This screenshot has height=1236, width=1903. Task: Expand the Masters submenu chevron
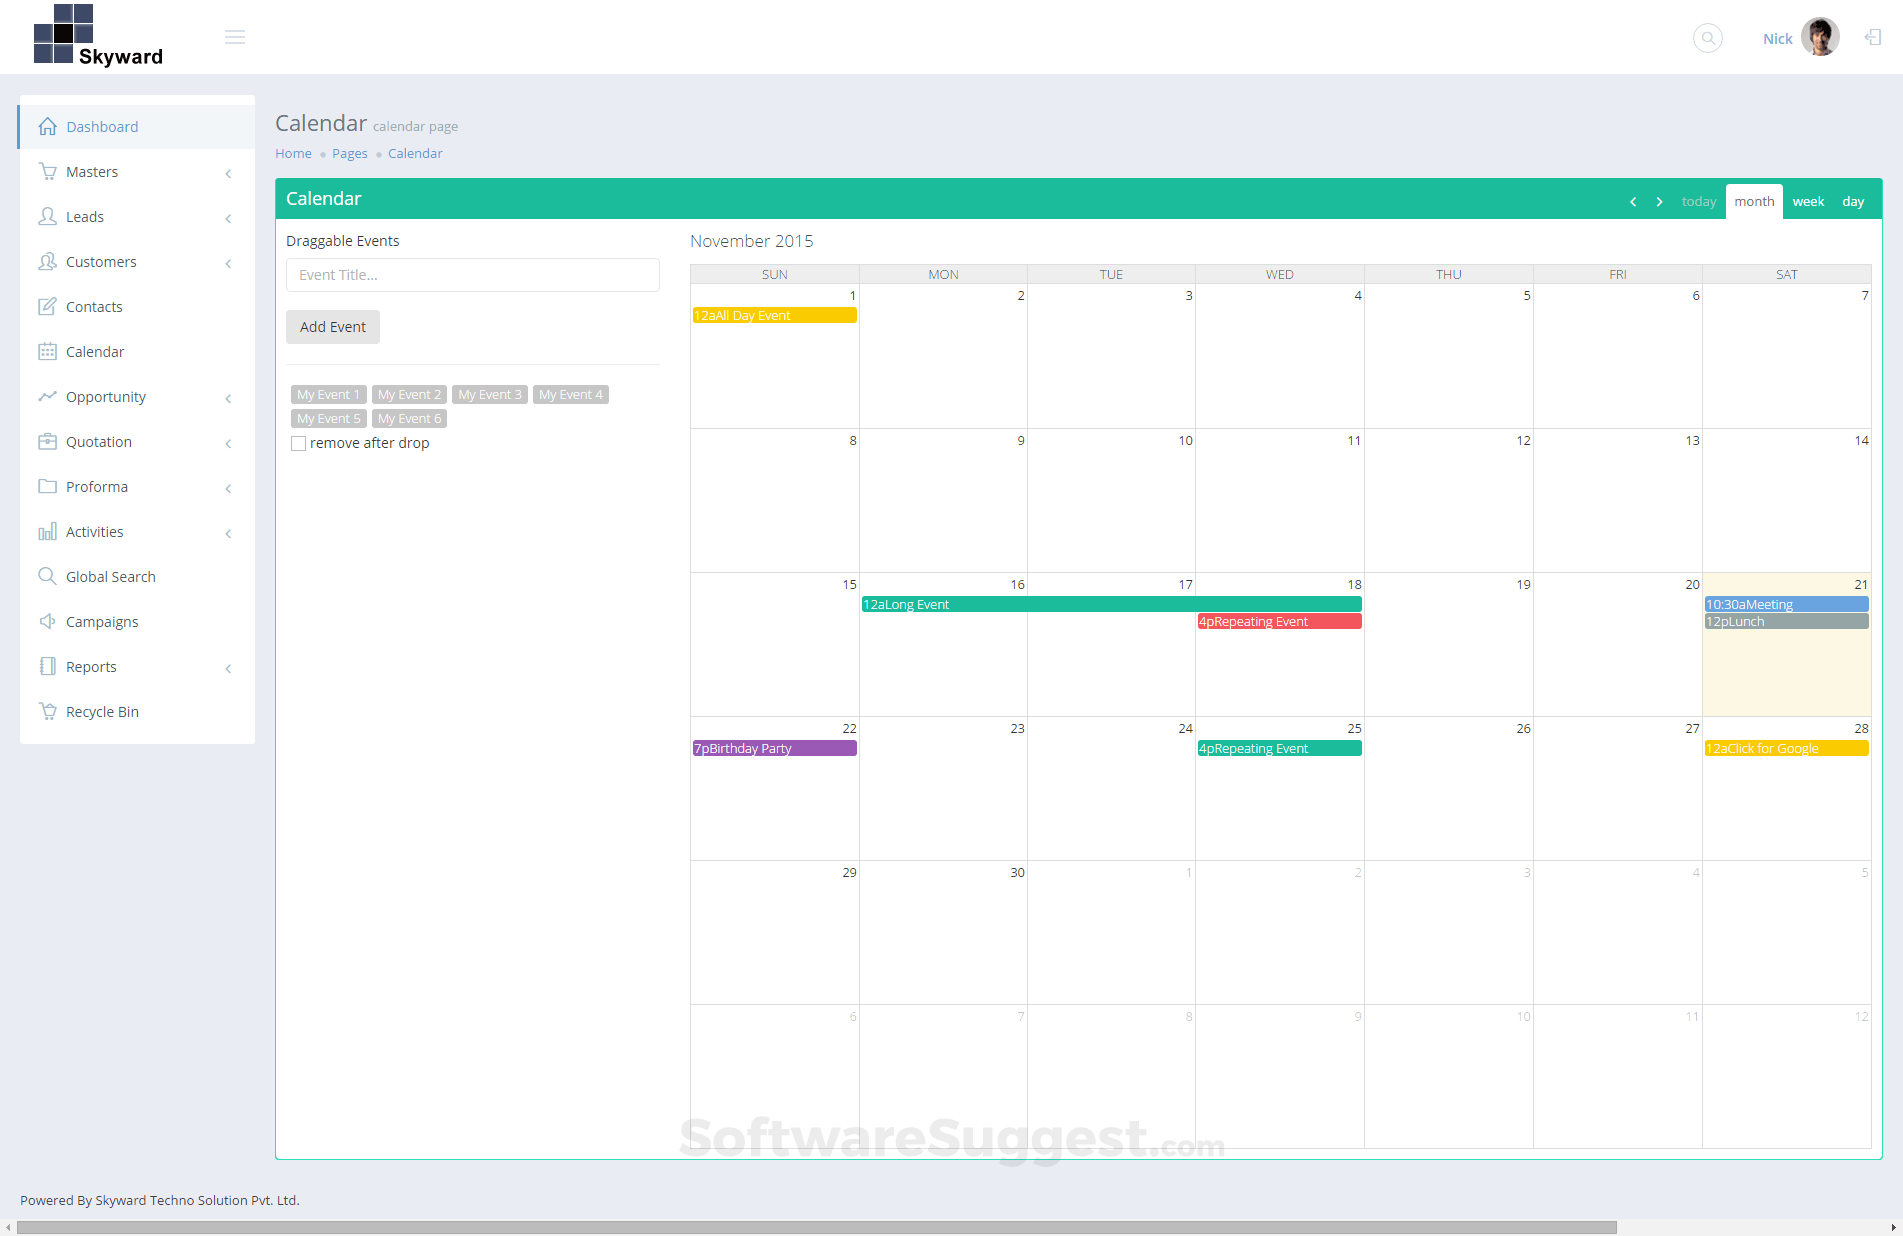pos(228,173)
